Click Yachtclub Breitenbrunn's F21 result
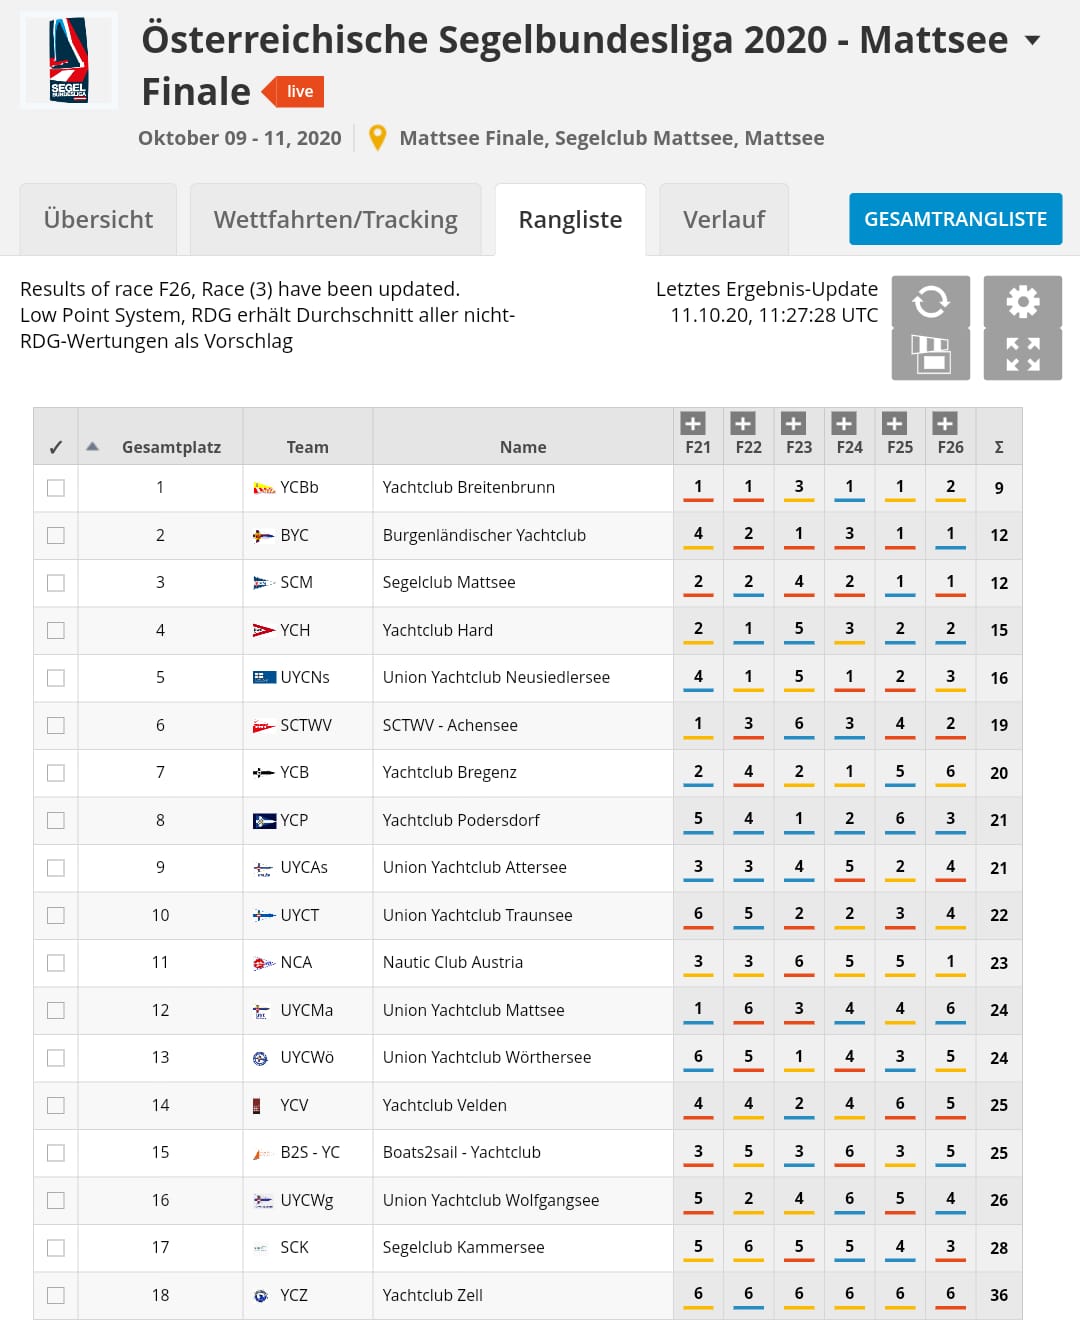1080x1325 pixels. pyautogui.click(x=698, y=488)
